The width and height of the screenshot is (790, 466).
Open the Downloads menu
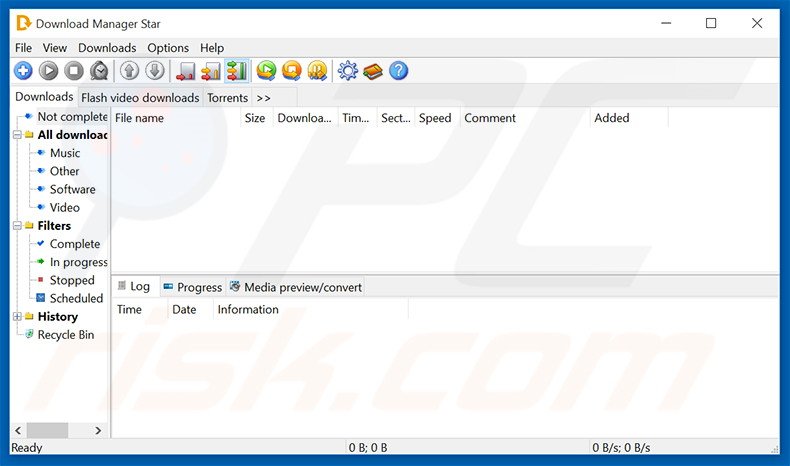tap(107, 48)
